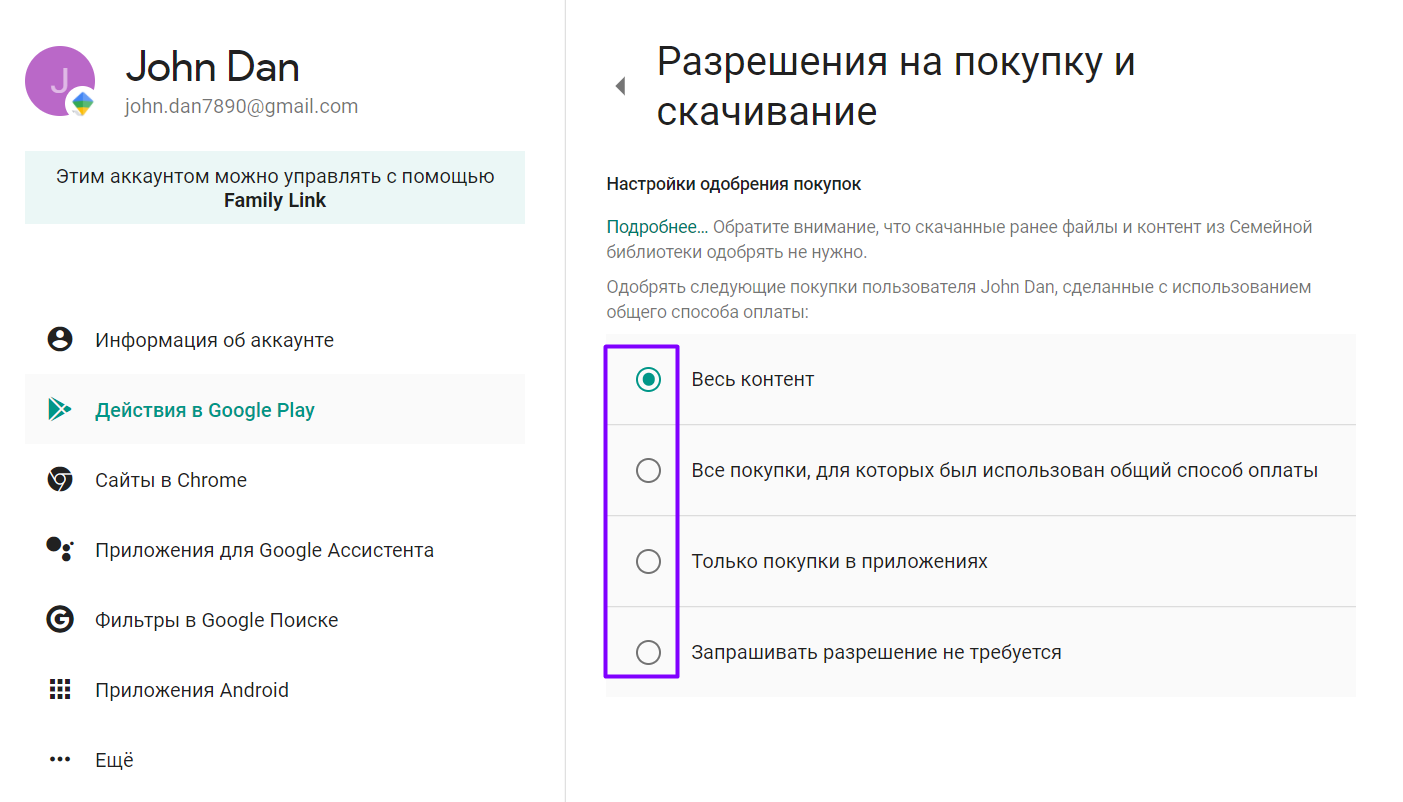Open "Фильтры в Google Поиске"
This screenshot has width=1403, height=802.
point(275,619)
